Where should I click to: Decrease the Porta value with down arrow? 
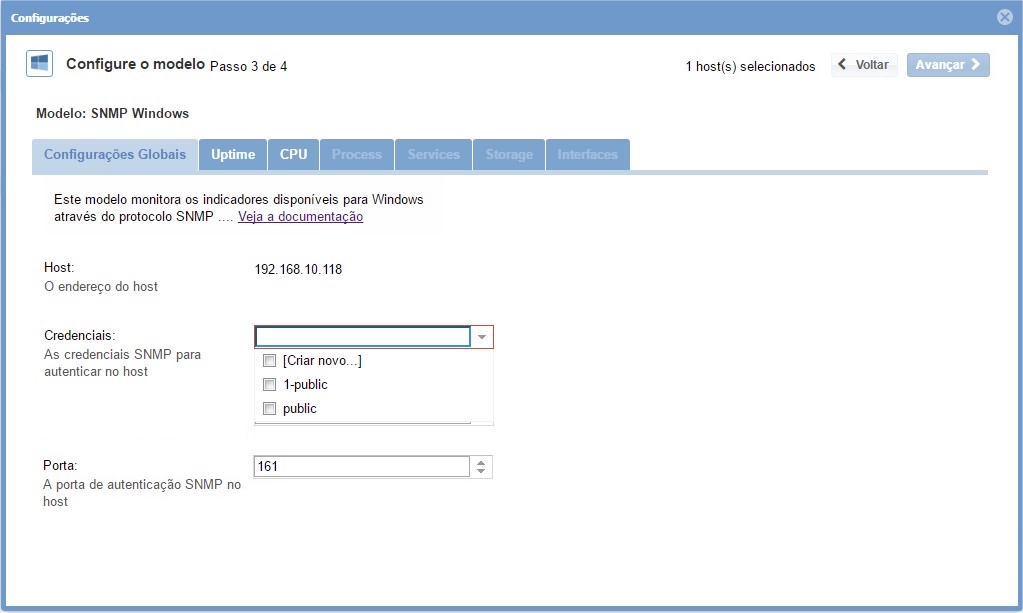point(481,472)
